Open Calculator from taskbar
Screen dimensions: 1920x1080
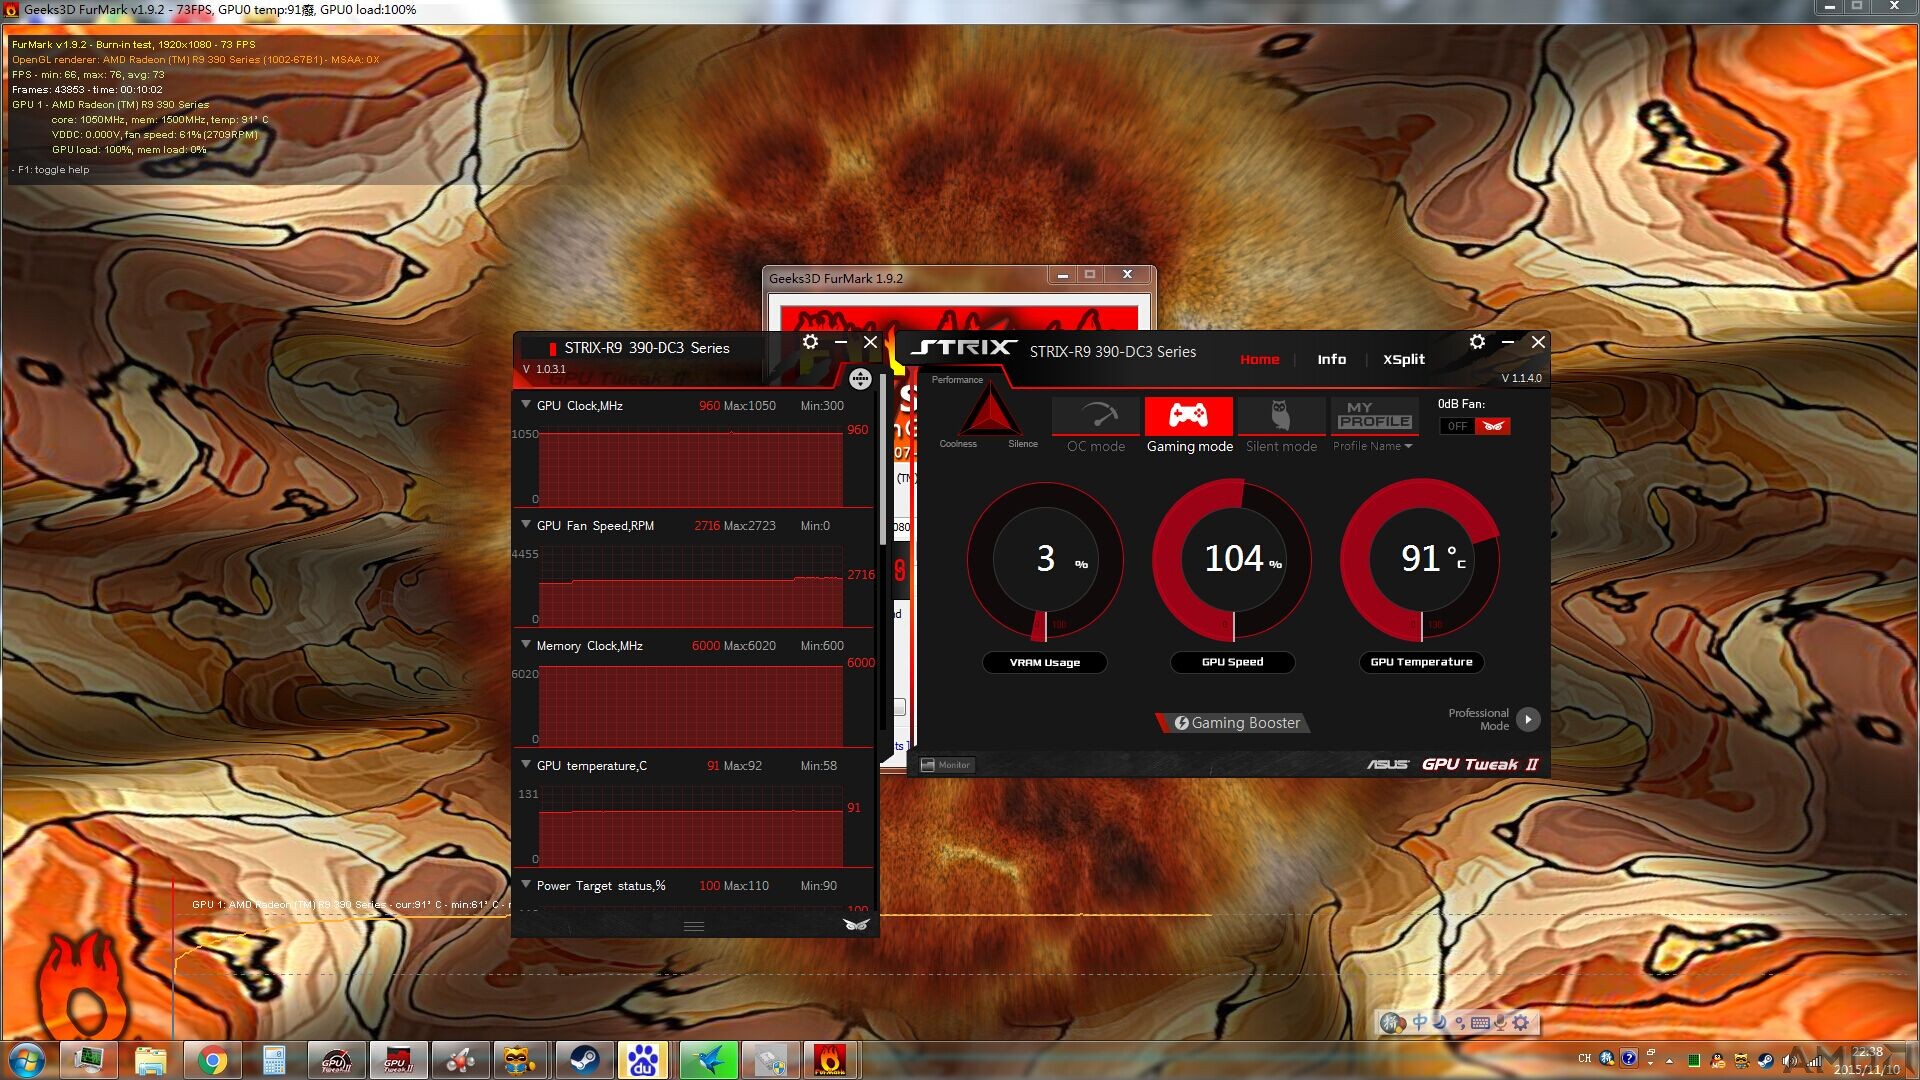(274, 1060)
